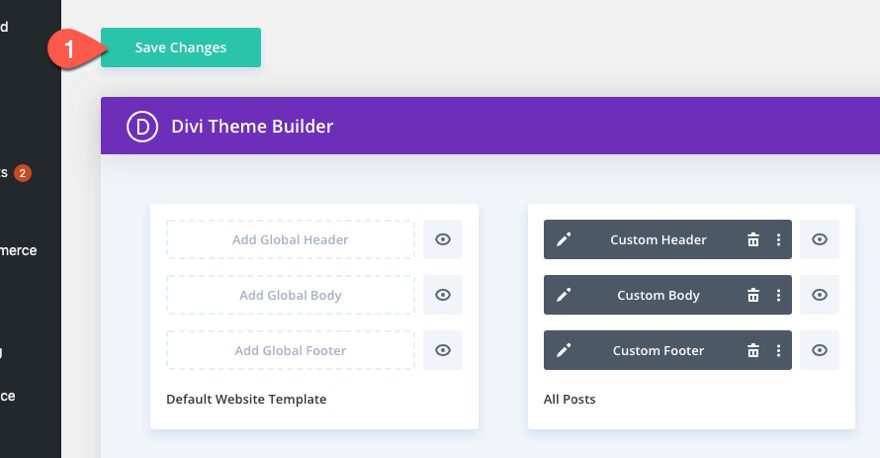The image size is (880, 458).
Task: Click Add Global Body placeholder
Action: [290, 295]
